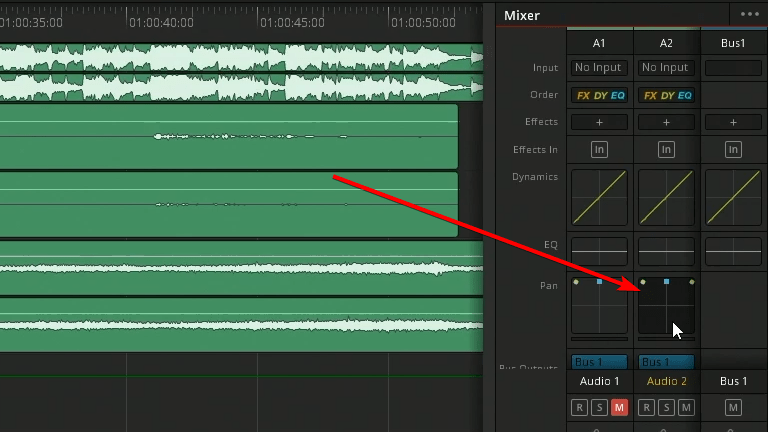Select the bottom-row audio waveform clip
The image size is (768, 432).
[241, 325]
